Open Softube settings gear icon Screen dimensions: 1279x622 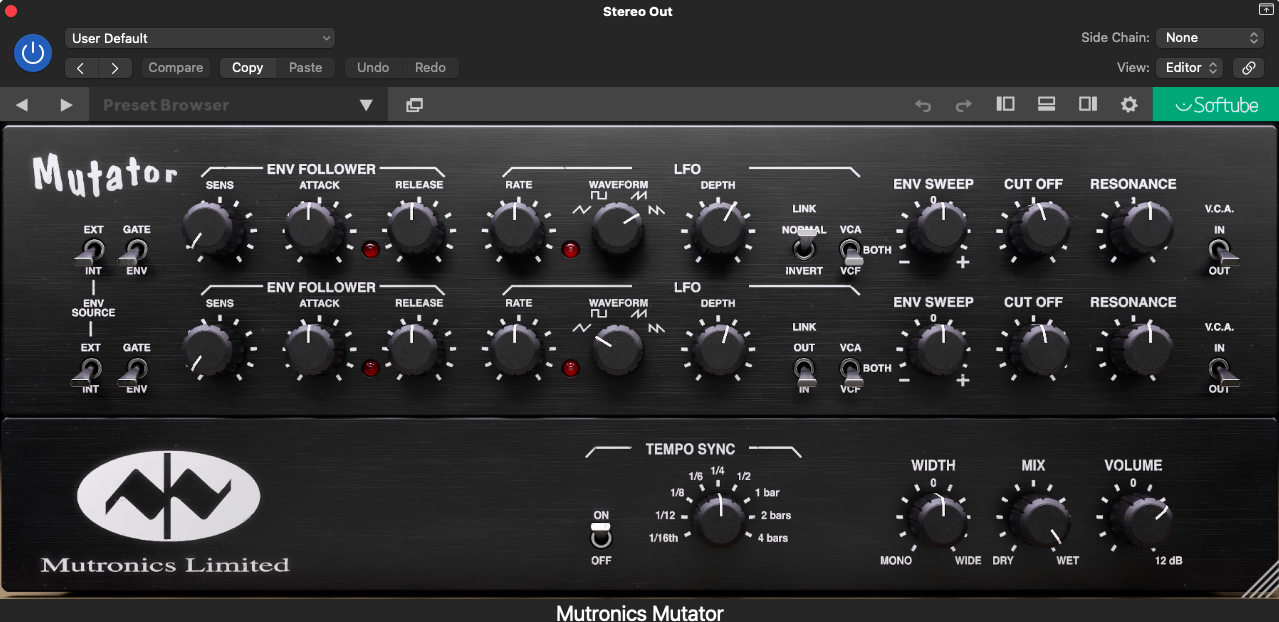coord(1129,105)
